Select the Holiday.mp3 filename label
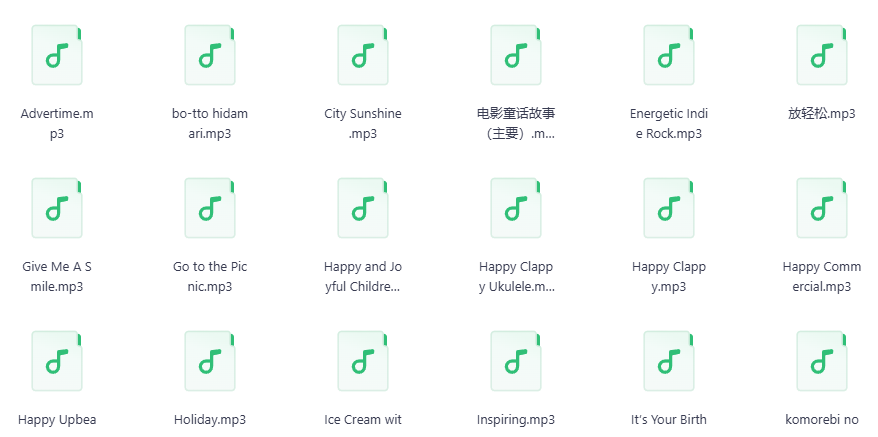Image resolution: width=878 pixels, height=437 pixels. 210,420
